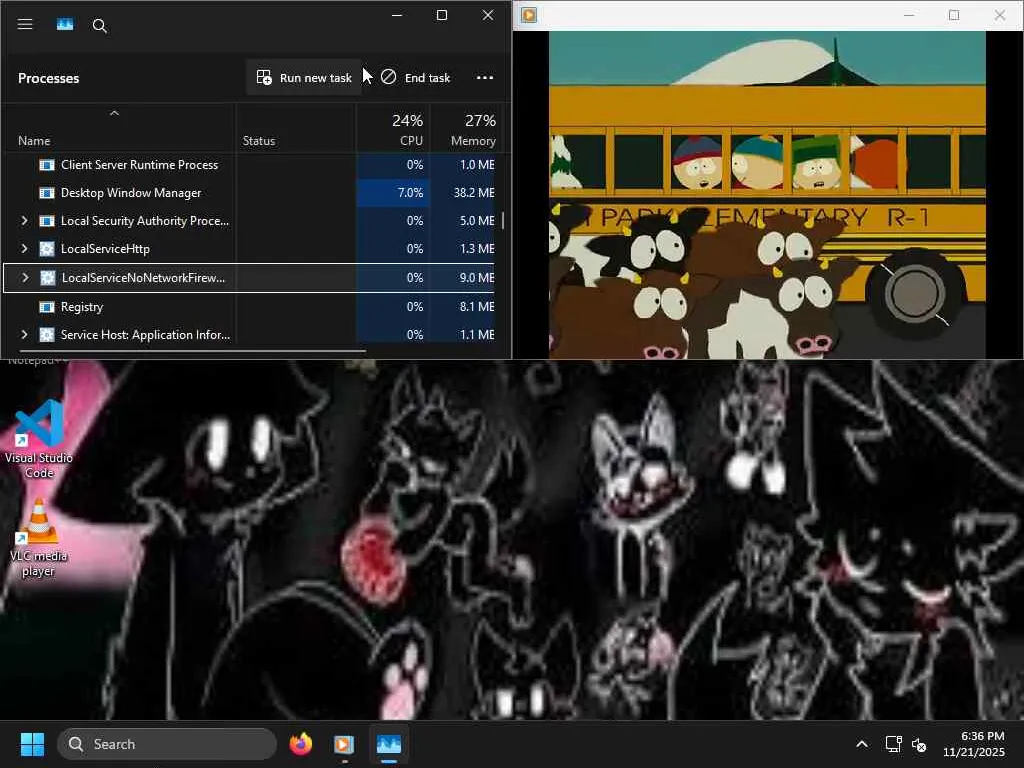Switch to Task Manager taskbar icon
Screen dimensions: 1024x768
pyautogui.click(x=389, y=744)
